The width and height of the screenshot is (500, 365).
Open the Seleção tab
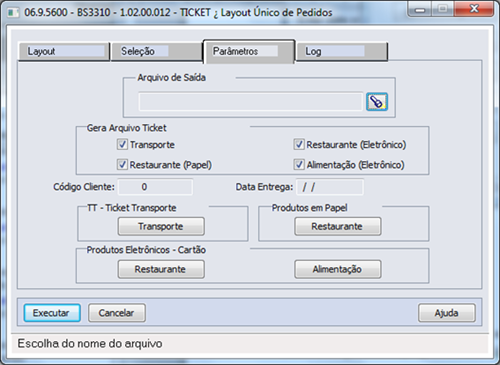click(x=156, y=52)
